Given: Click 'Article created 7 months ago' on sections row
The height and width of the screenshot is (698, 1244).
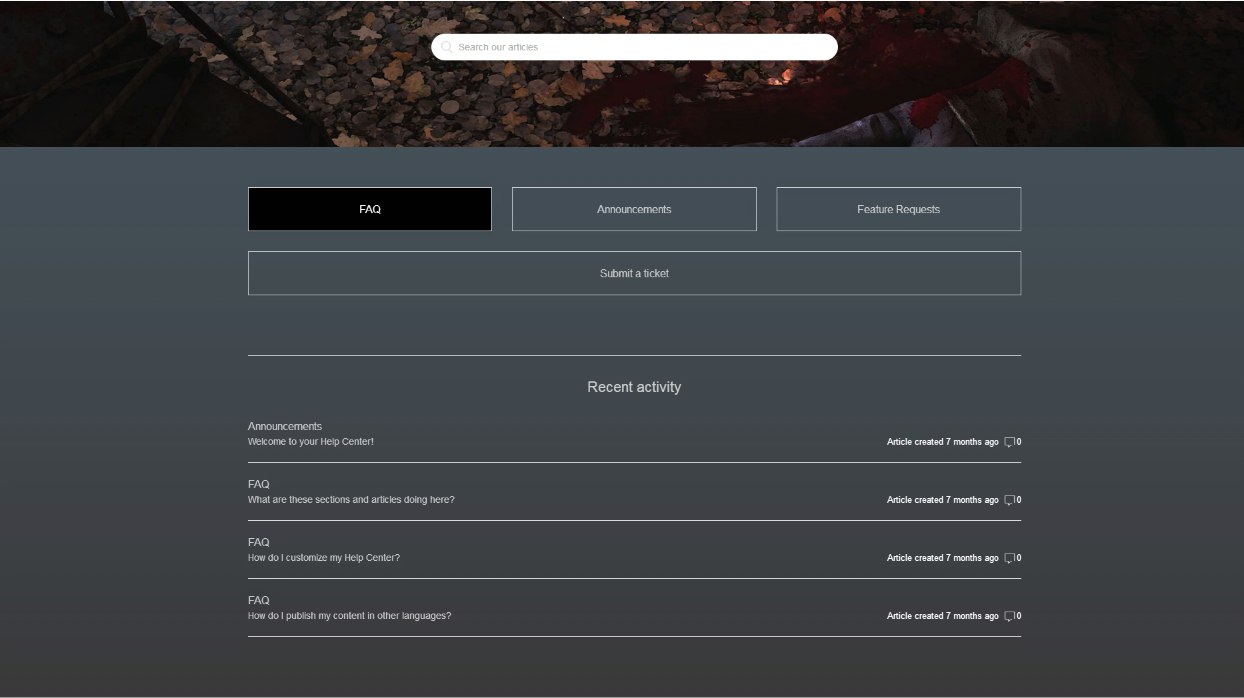Looking at the screenshot, I should click(x=942, y=499).
